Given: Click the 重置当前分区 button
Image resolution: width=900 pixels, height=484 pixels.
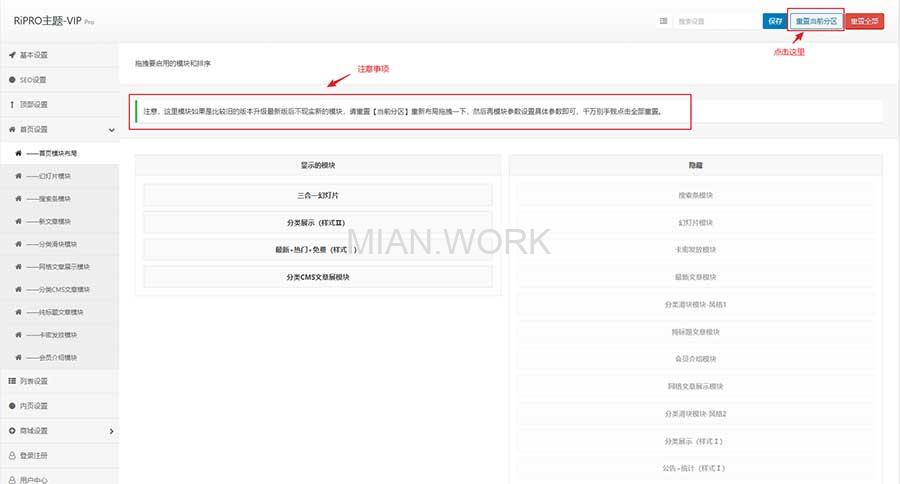Looking at the screenshot, I should 816,20.
